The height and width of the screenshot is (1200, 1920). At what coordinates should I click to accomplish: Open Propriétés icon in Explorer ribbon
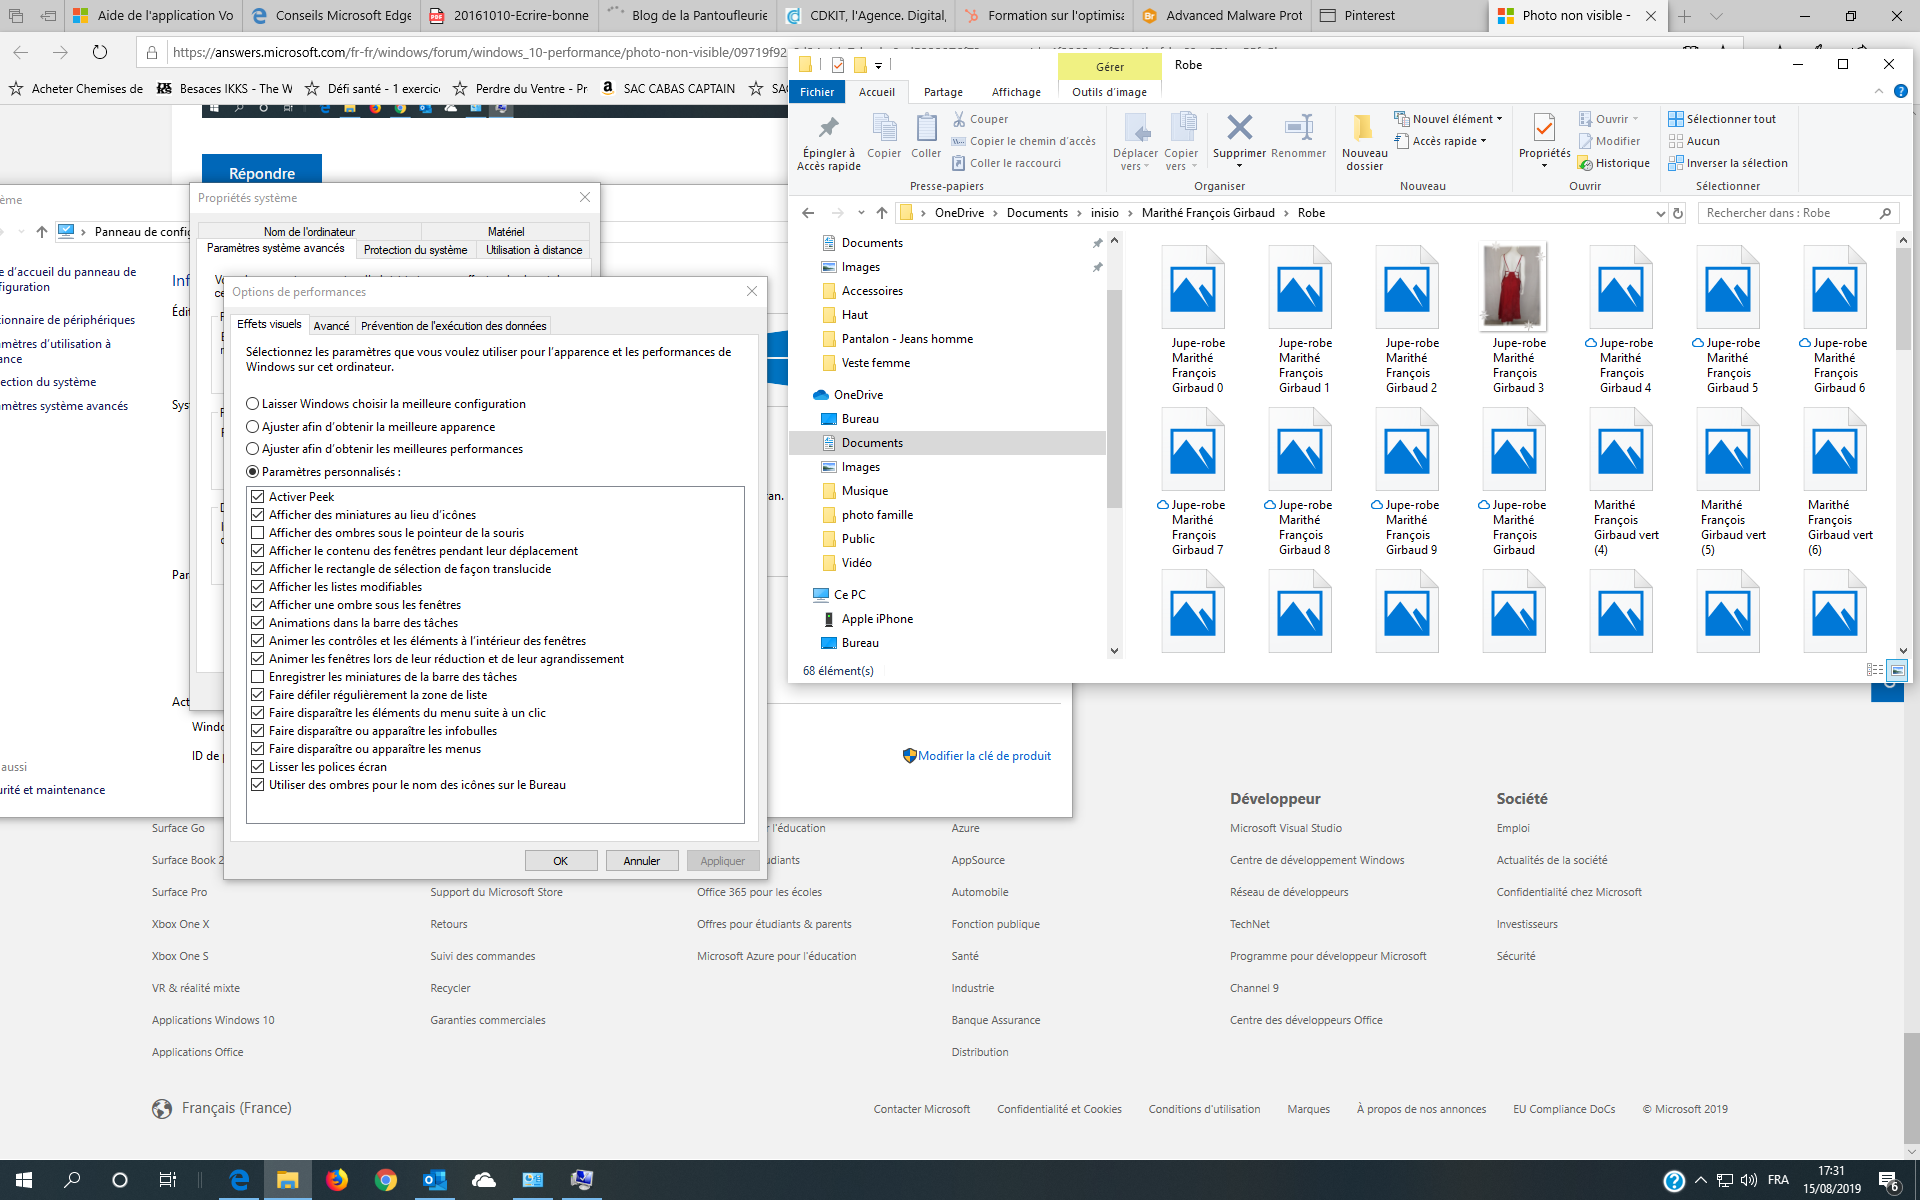[1543, 128]
